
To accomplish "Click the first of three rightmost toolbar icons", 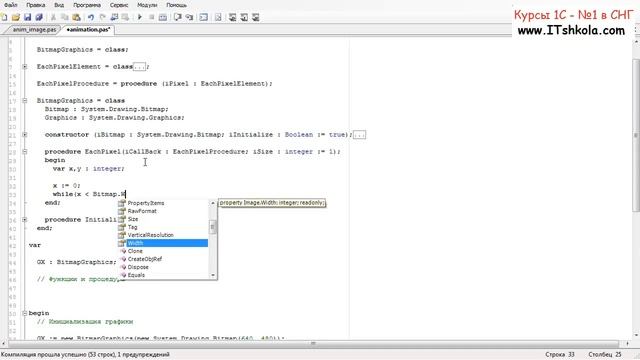I will pyautogui.click(x=232, y=17).
